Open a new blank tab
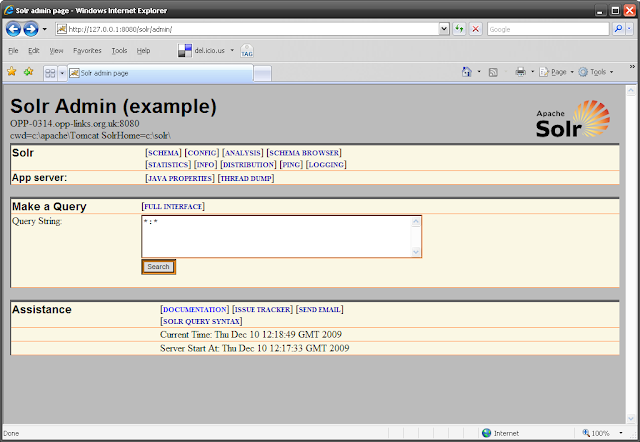This screenshot has width=640, height=442. pyautogui.click(x=262, y=73)
